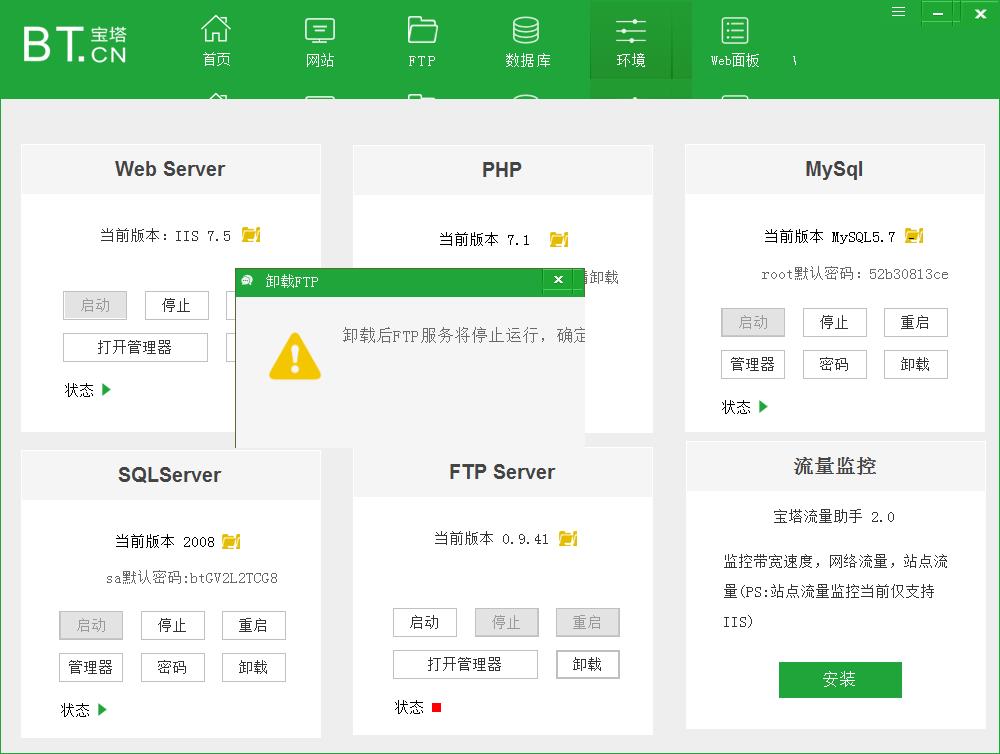Screen dimensions: 1000x754
Task: Click 启动 in SQLServer panel
Action: (x=91, y=625)
